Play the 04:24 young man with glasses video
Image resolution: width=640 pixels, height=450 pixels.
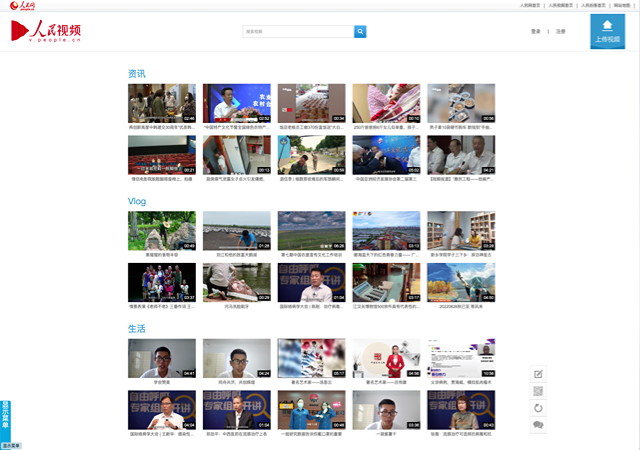[237, 358]
